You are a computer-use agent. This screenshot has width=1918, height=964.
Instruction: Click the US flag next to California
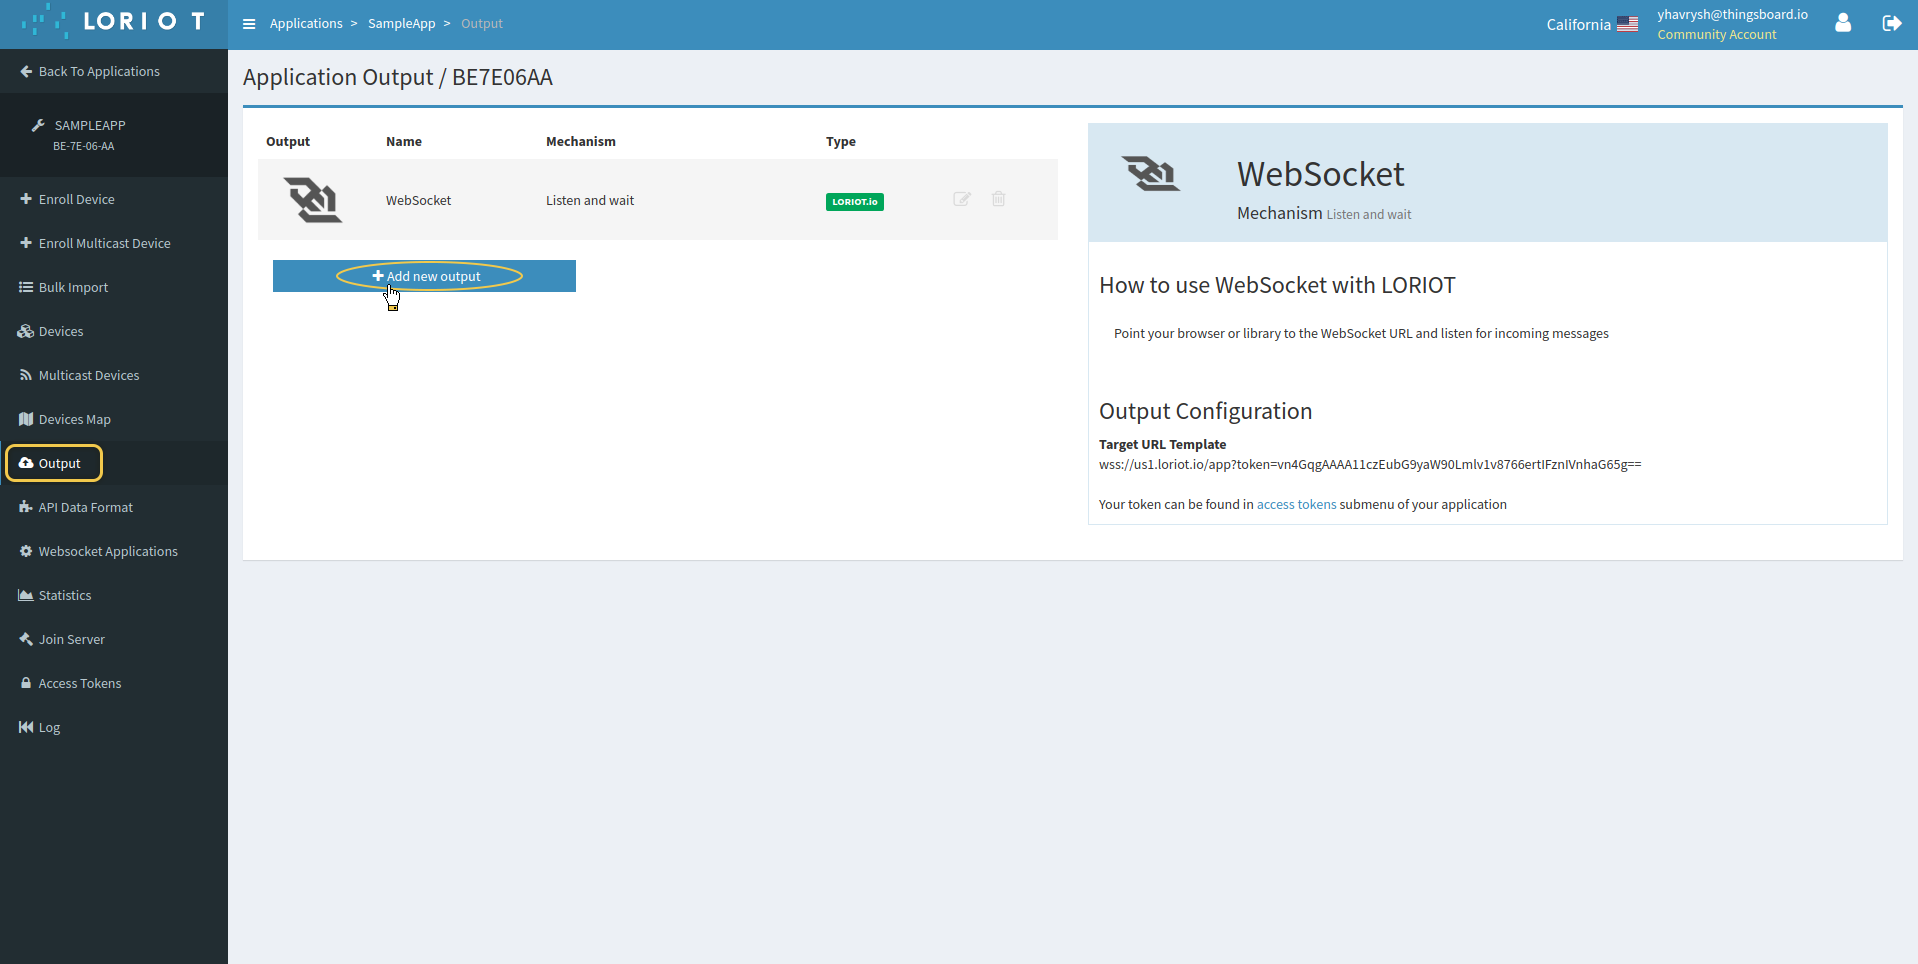[x=1627, y=24]
